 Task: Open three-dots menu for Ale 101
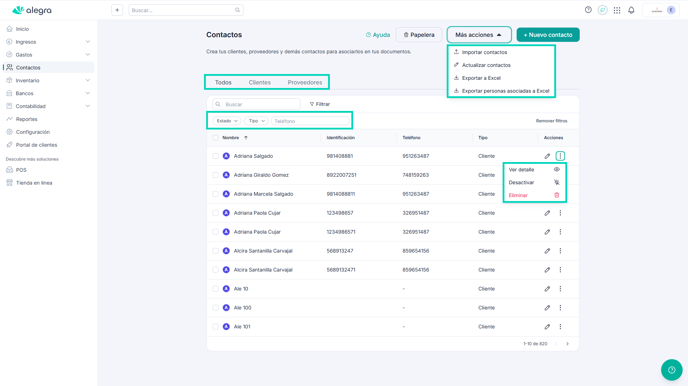pyautogui.click(x=560, y=327)
